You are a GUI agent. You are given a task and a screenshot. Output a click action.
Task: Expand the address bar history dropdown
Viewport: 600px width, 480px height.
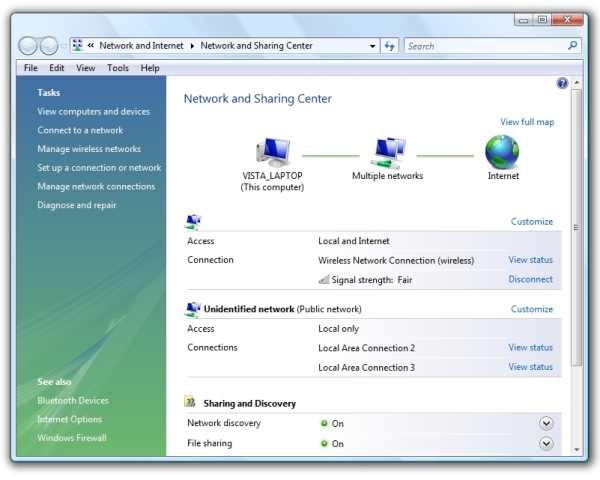point(372,46)
